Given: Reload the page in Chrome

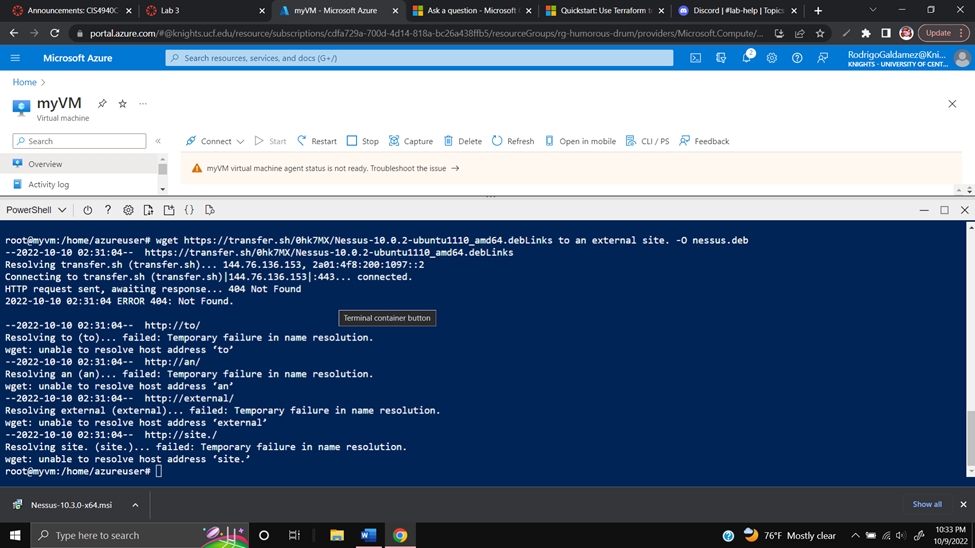Looking at the screenshot, I should tap(55, 33).
